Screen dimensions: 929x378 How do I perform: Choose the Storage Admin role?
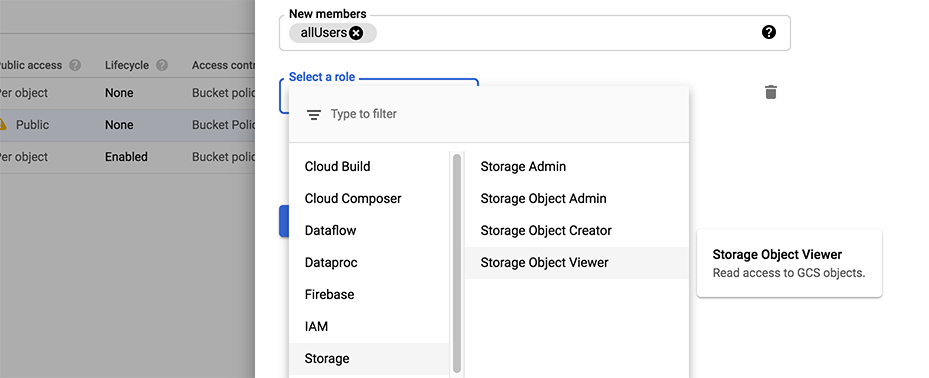(x=576, y=166)
